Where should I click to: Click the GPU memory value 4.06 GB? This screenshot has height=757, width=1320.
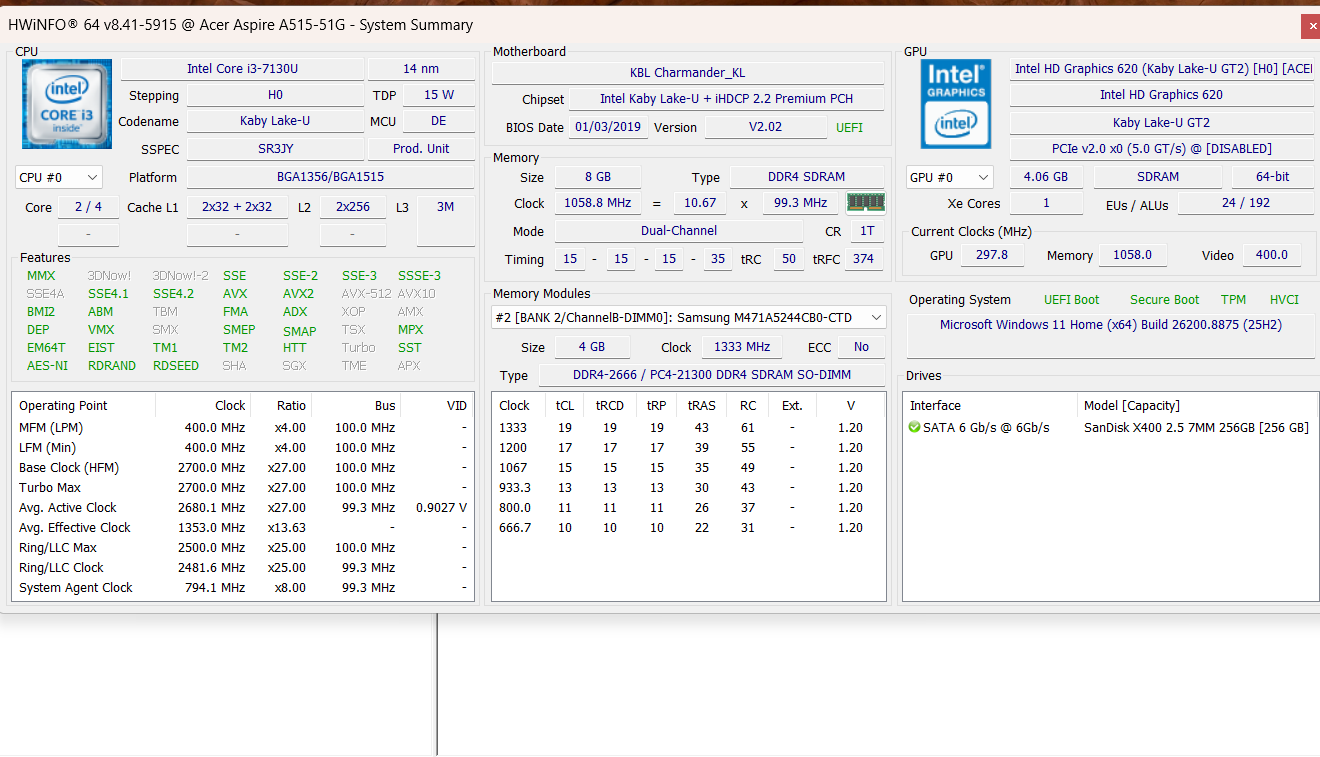[x=1046, y=177]
